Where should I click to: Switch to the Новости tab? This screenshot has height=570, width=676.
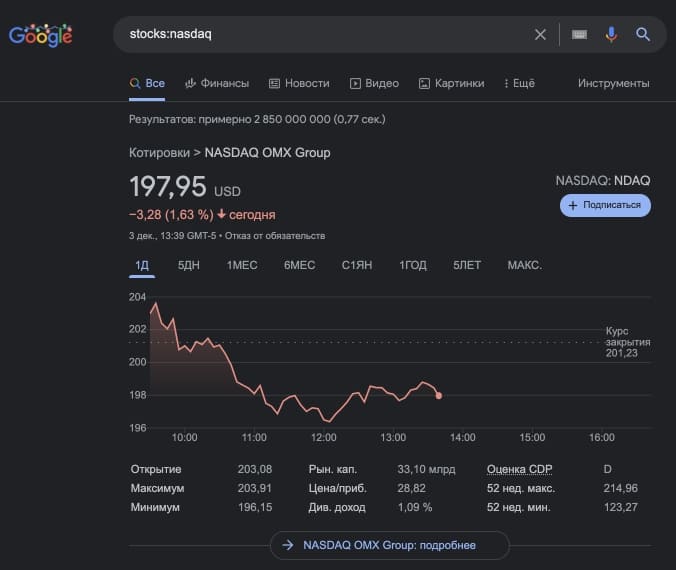tap(299, 83)
